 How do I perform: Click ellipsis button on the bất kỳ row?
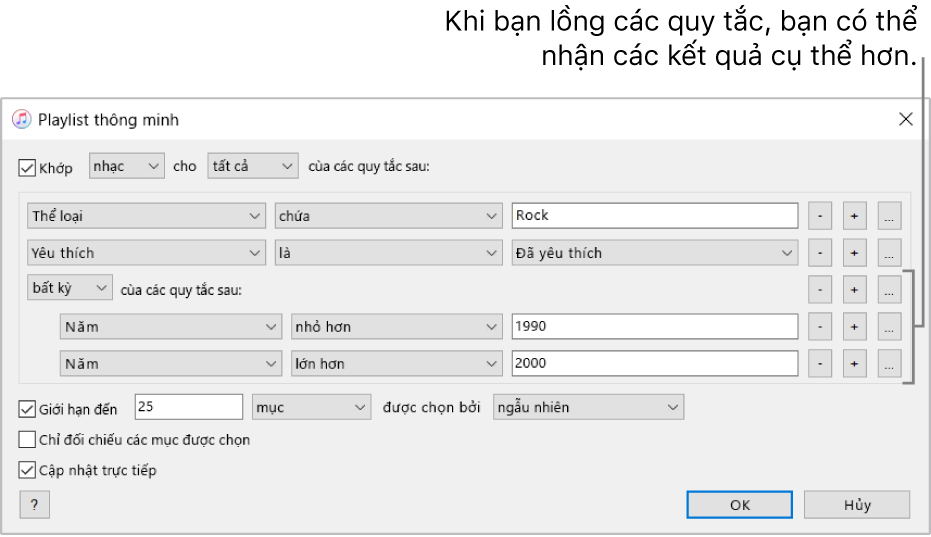pos(889,290)
